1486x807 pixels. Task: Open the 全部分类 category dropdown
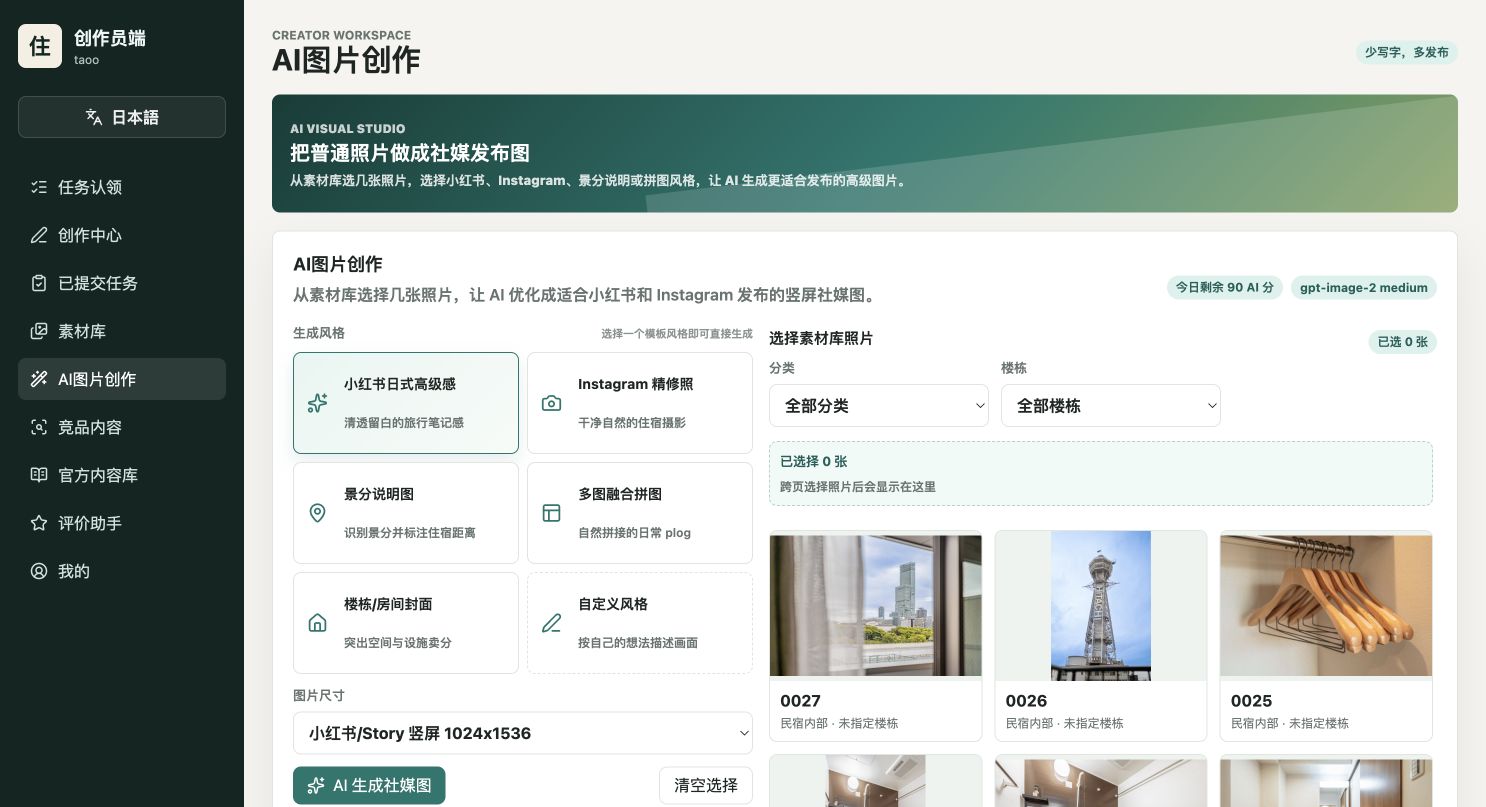click(x=879, y=406)
